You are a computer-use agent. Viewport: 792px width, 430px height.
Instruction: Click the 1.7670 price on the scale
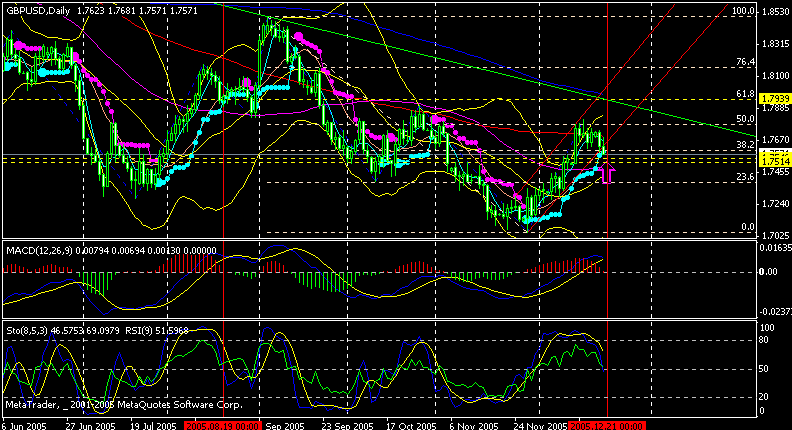pyautogui.click(x=776, y=139)
